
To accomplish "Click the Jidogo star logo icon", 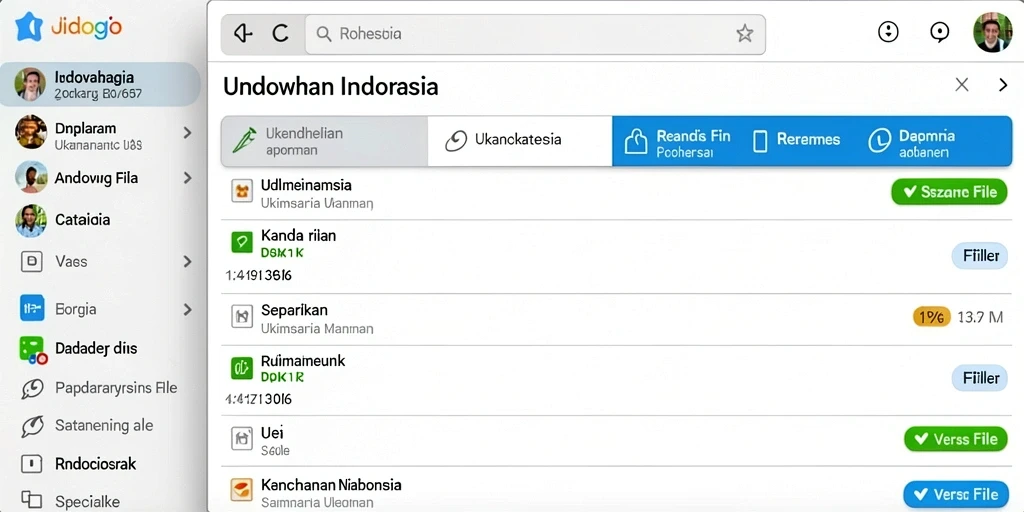I will 29,27.
